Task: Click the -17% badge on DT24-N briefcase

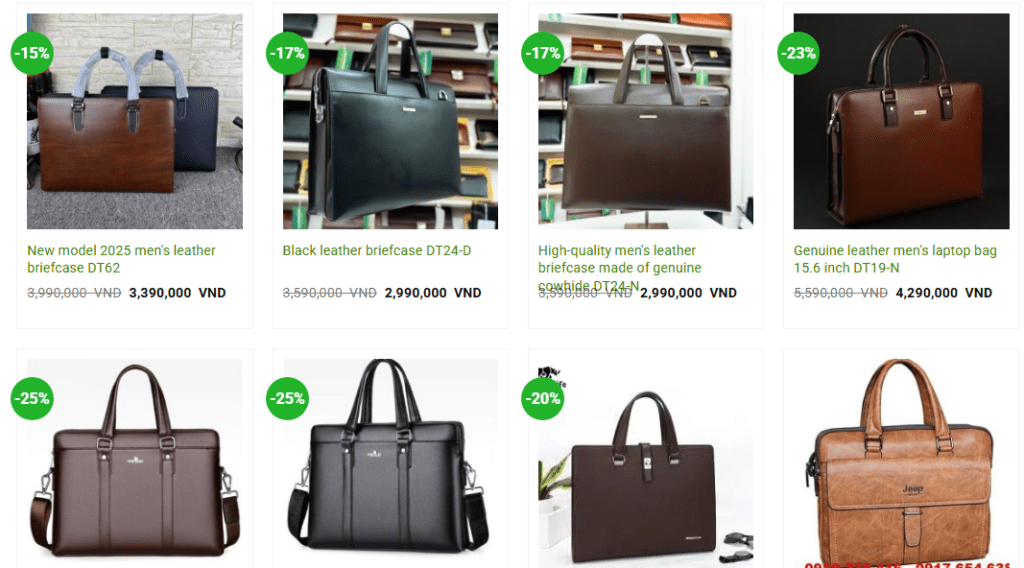Action: [x=543, y=53]
